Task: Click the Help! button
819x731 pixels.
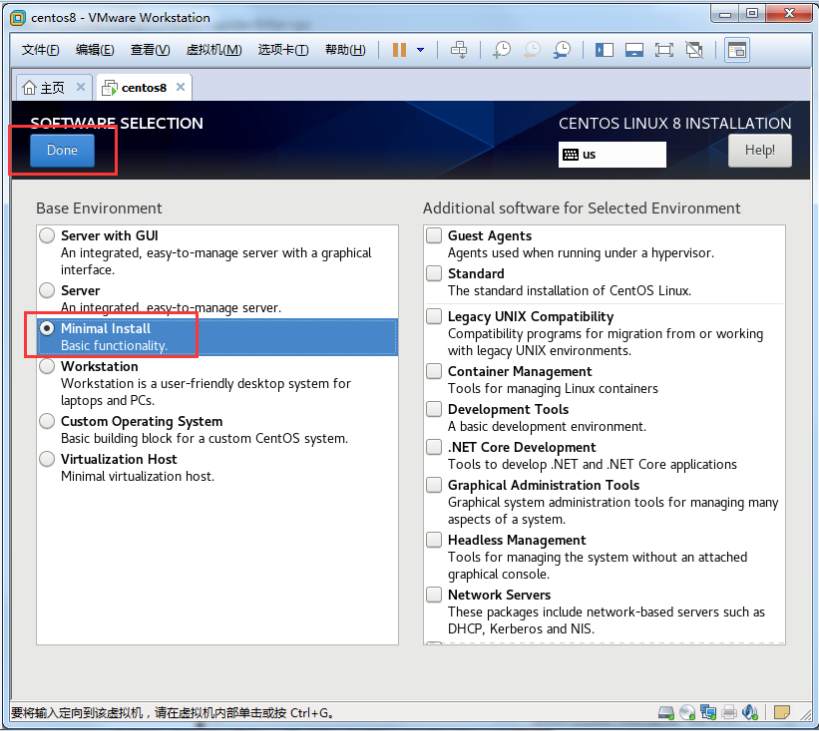Action: 759,151
